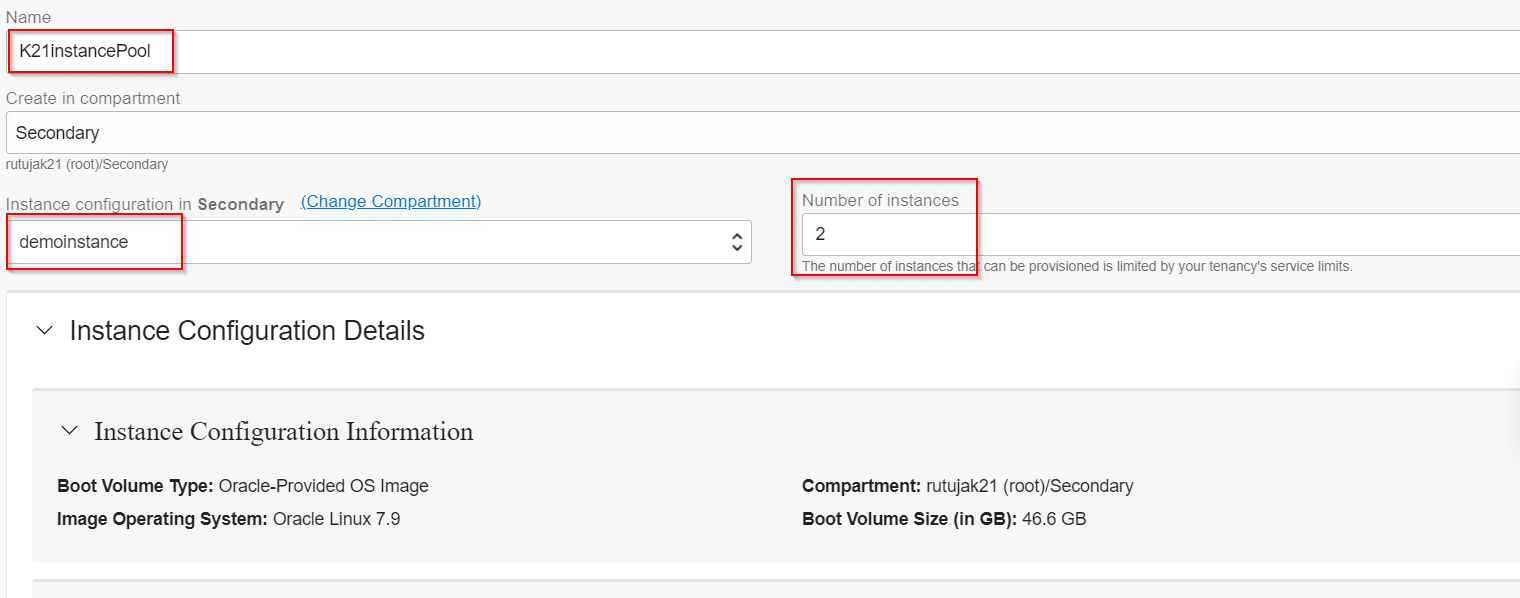1520x598 pixels.
Task: Collapse Instance Configuration Information using its chevron
Action: click(69, 431)
